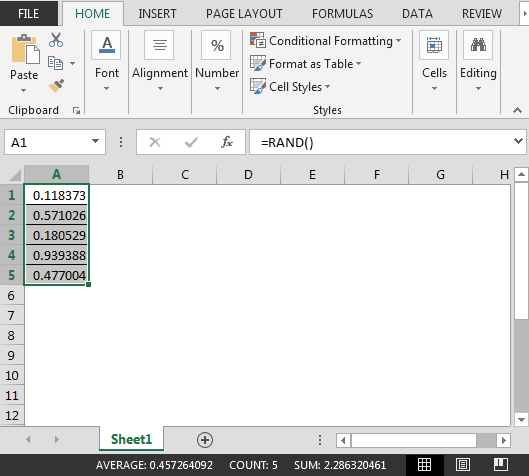
Task: Collapse the ribbon with the chevron
Action: pos(517,110)
